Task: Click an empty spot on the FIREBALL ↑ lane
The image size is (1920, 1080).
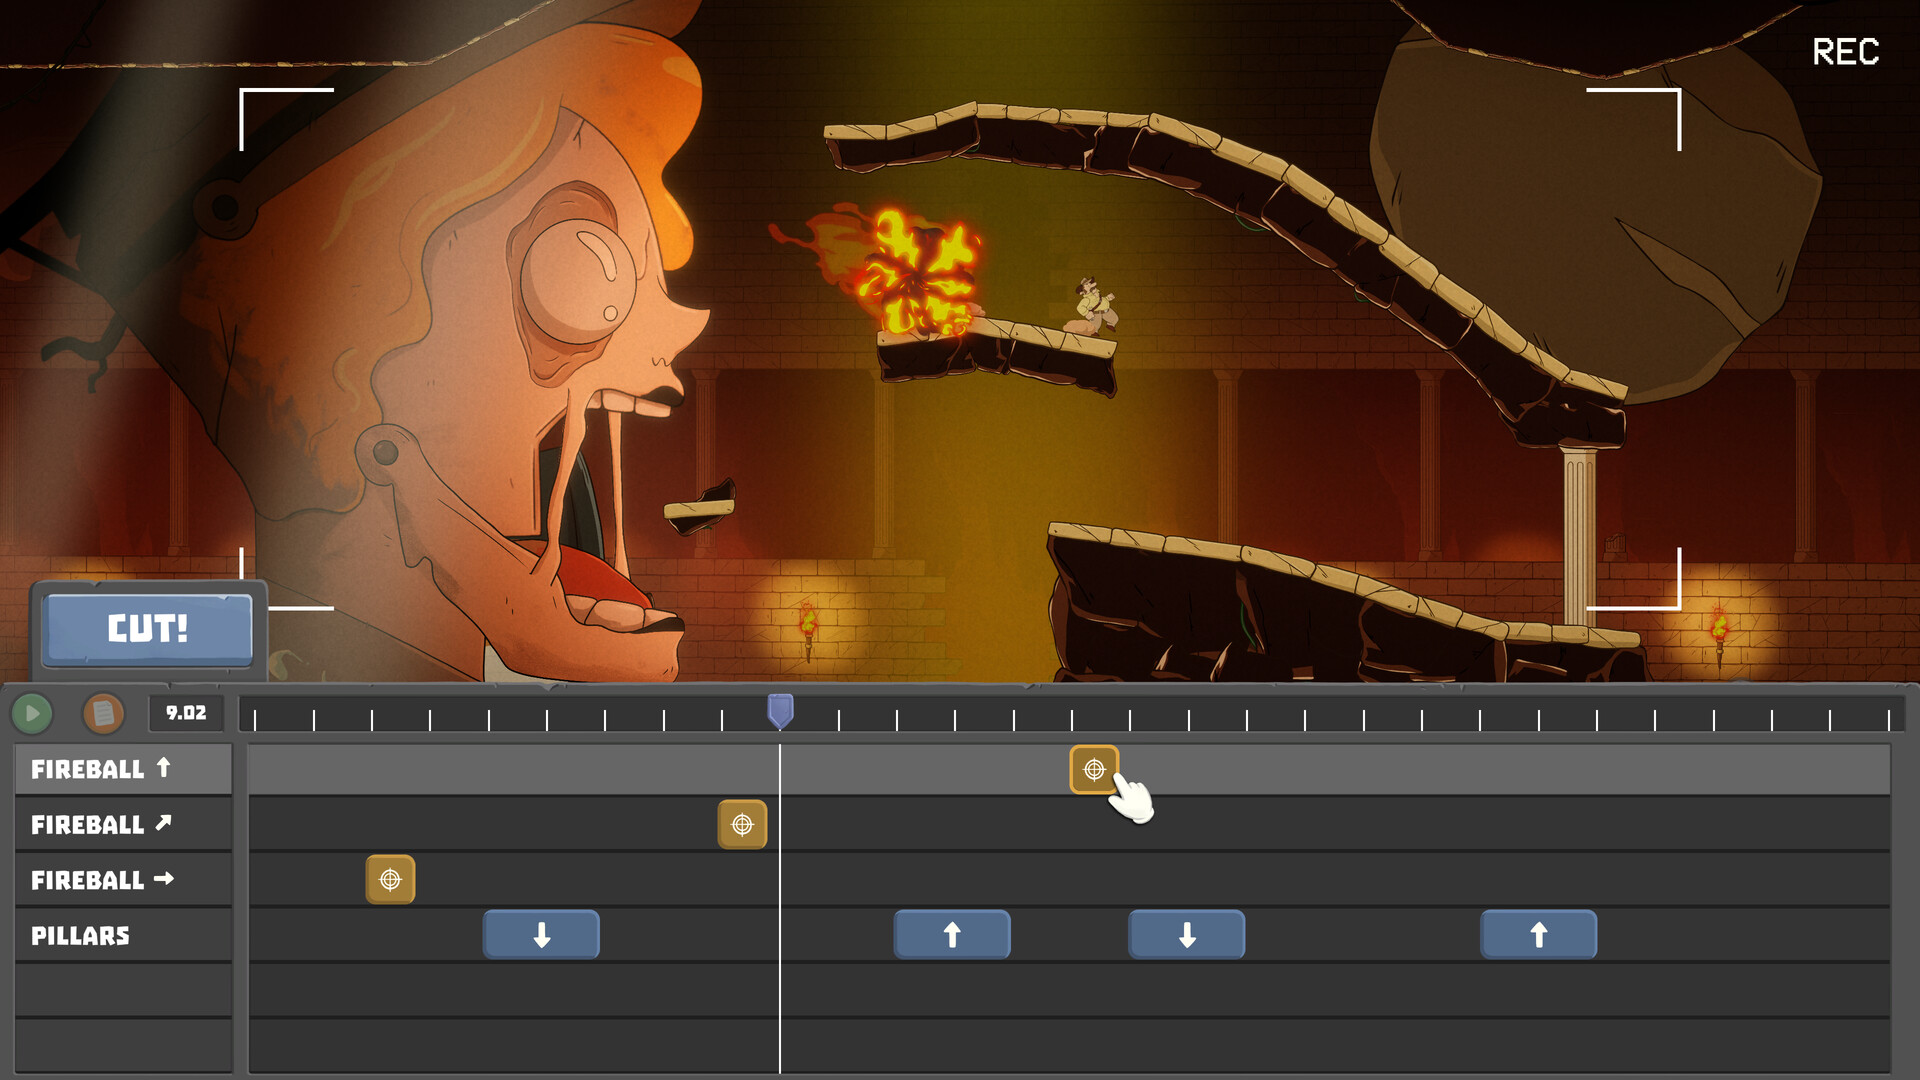Action: pos(1500,769)
